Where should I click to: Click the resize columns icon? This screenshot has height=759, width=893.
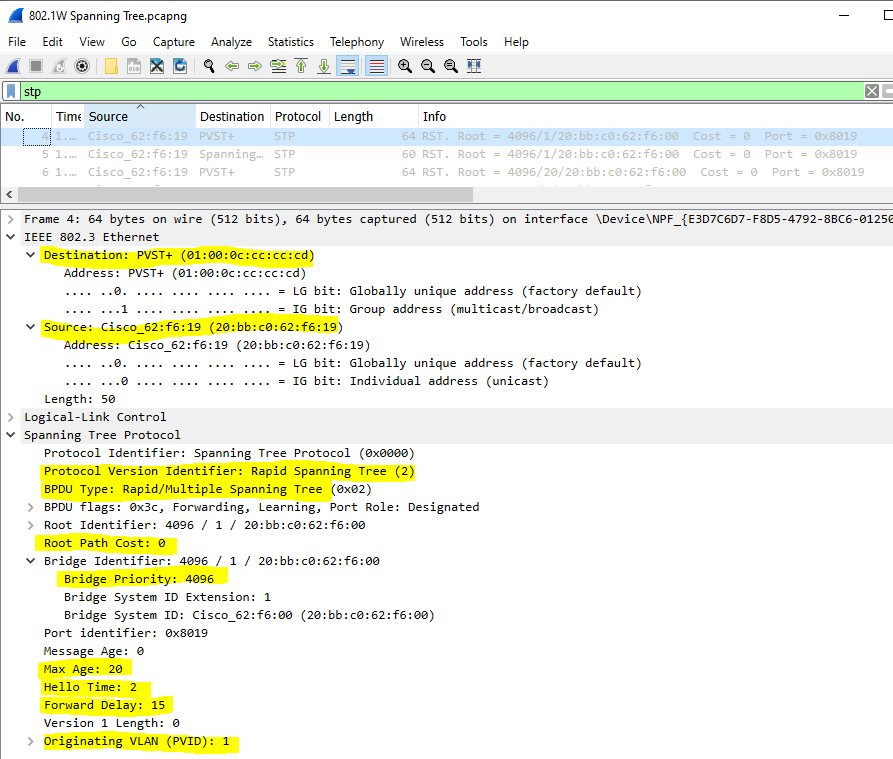[474, 66]
